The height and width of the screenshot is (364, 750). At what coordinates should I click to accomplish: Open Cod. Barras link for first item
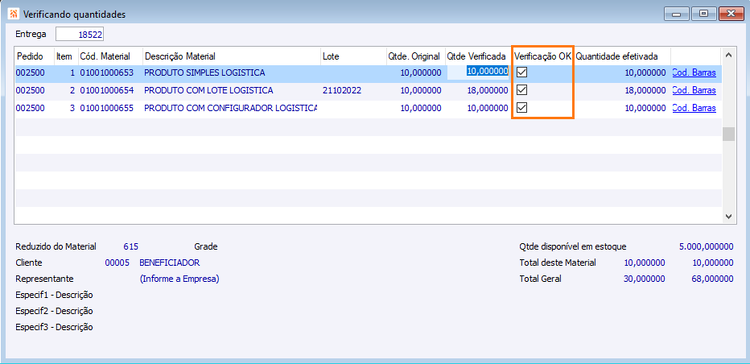point(694,73)
